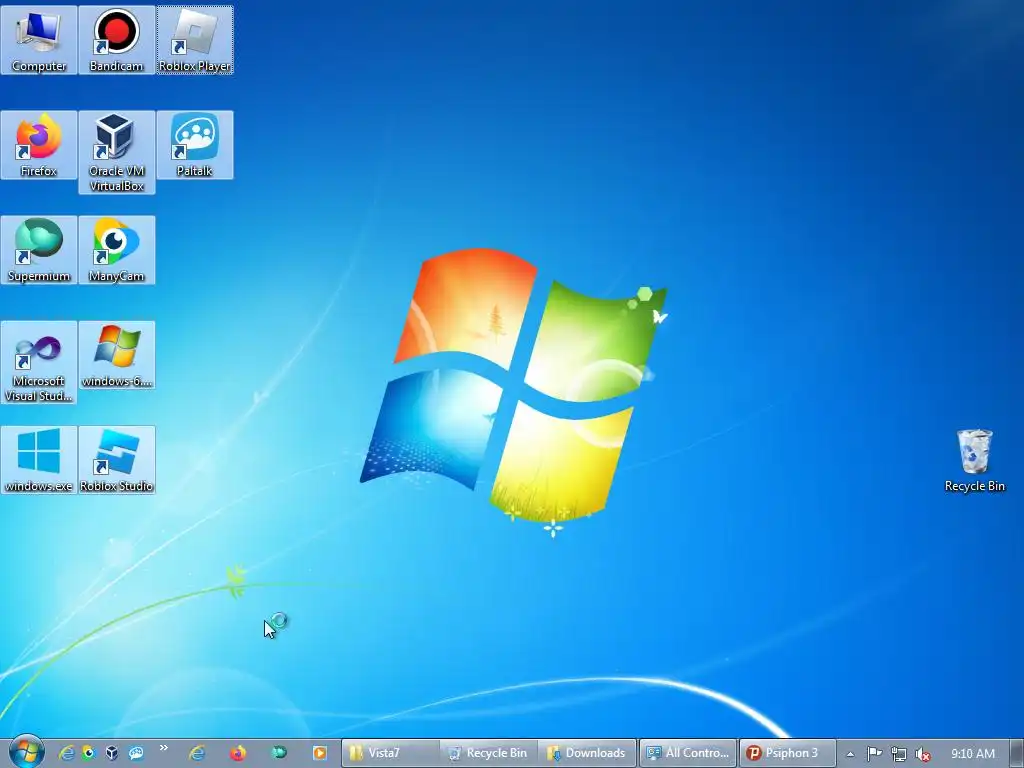Image resolution: width=1024 pixels, height=768 pixels.
Task: Open the pinned Windows Media Player icon
Action: pyautogui.click(x=319, y=753)
